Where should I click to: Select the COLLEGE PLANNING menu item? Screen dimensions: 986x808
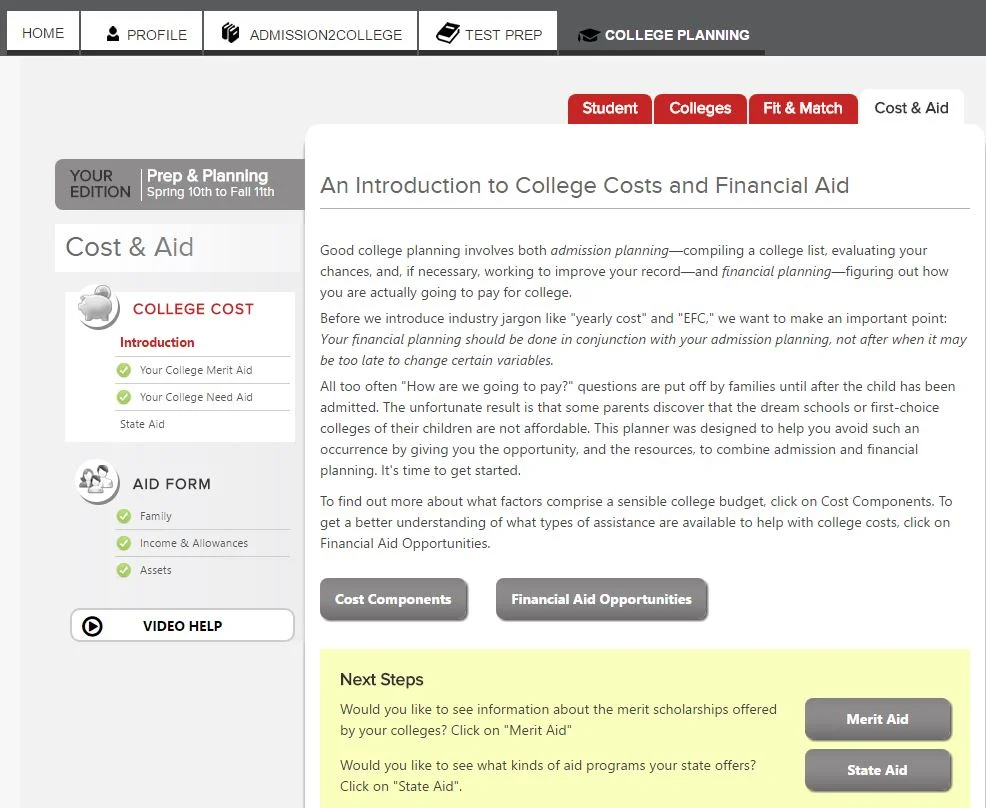(x=662, y=35)
